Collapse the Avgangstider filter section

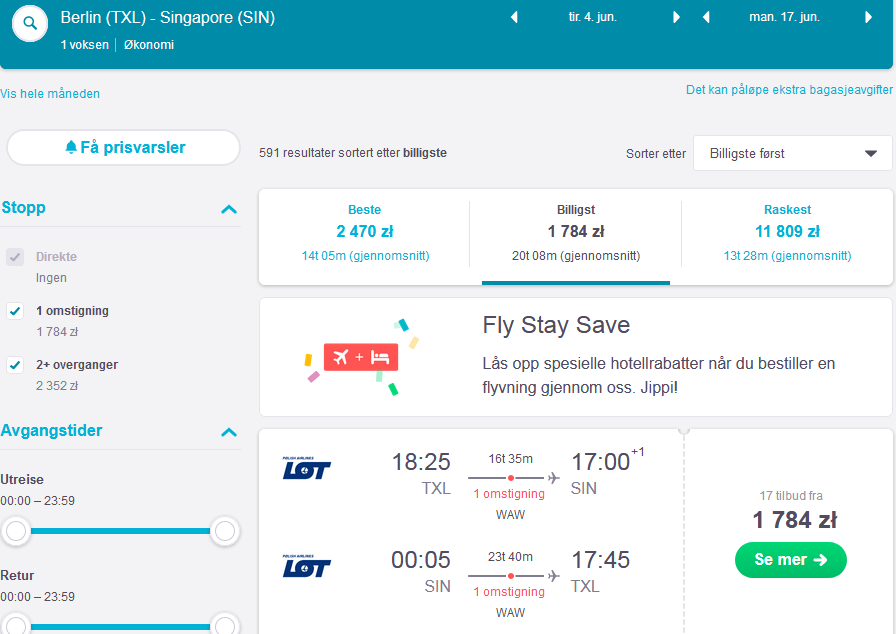tap(229, 432)
